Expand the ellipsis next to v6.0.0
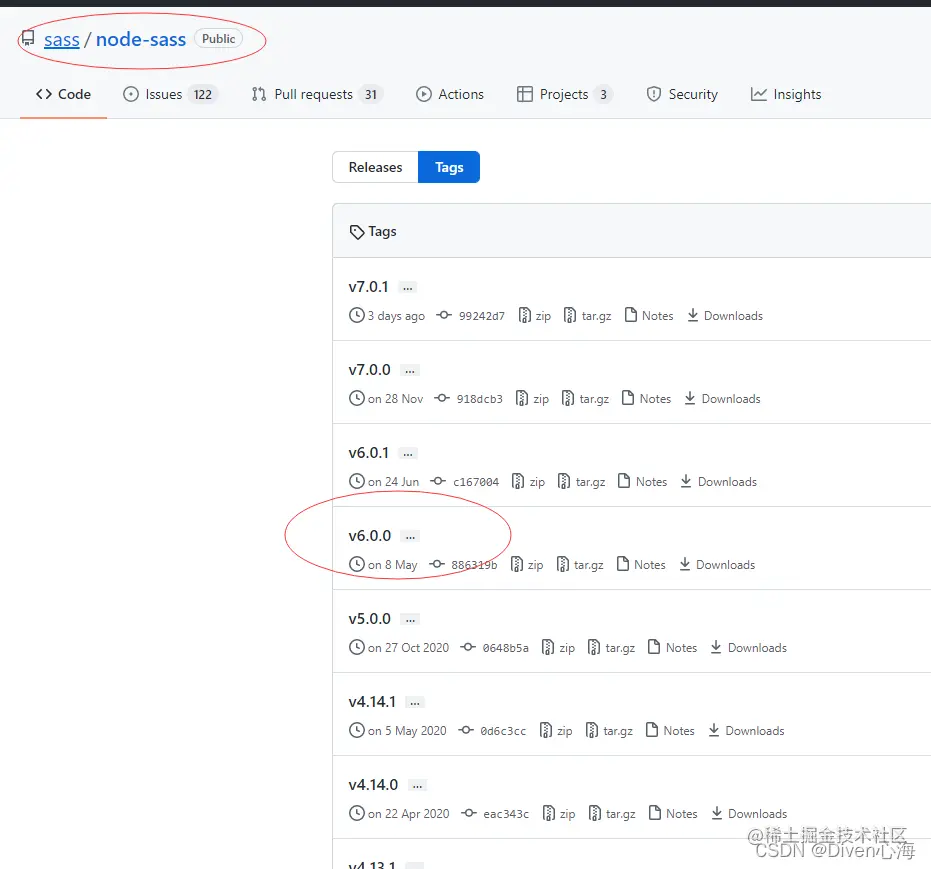This screenshot has width=931, height=869. tap(410, 537)
